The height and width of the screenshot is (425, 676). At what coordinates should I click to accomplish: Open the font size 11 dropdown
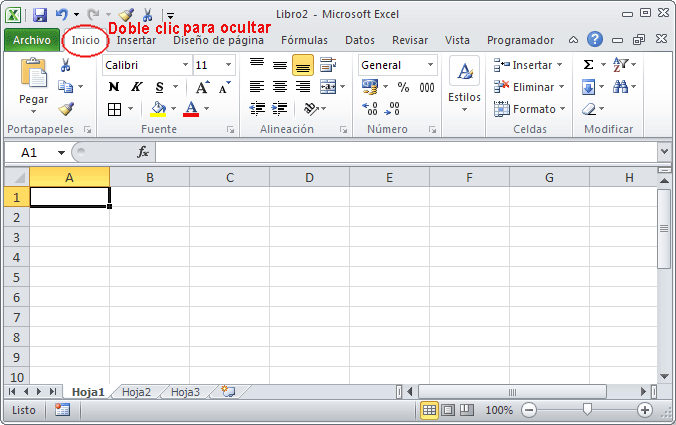(x=228, y=65)
